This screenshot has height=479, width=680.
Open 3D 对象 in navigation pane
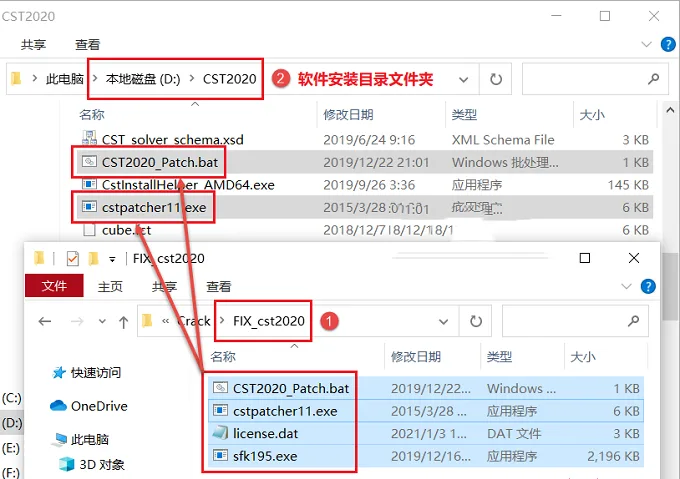click(x=102, y=465)
